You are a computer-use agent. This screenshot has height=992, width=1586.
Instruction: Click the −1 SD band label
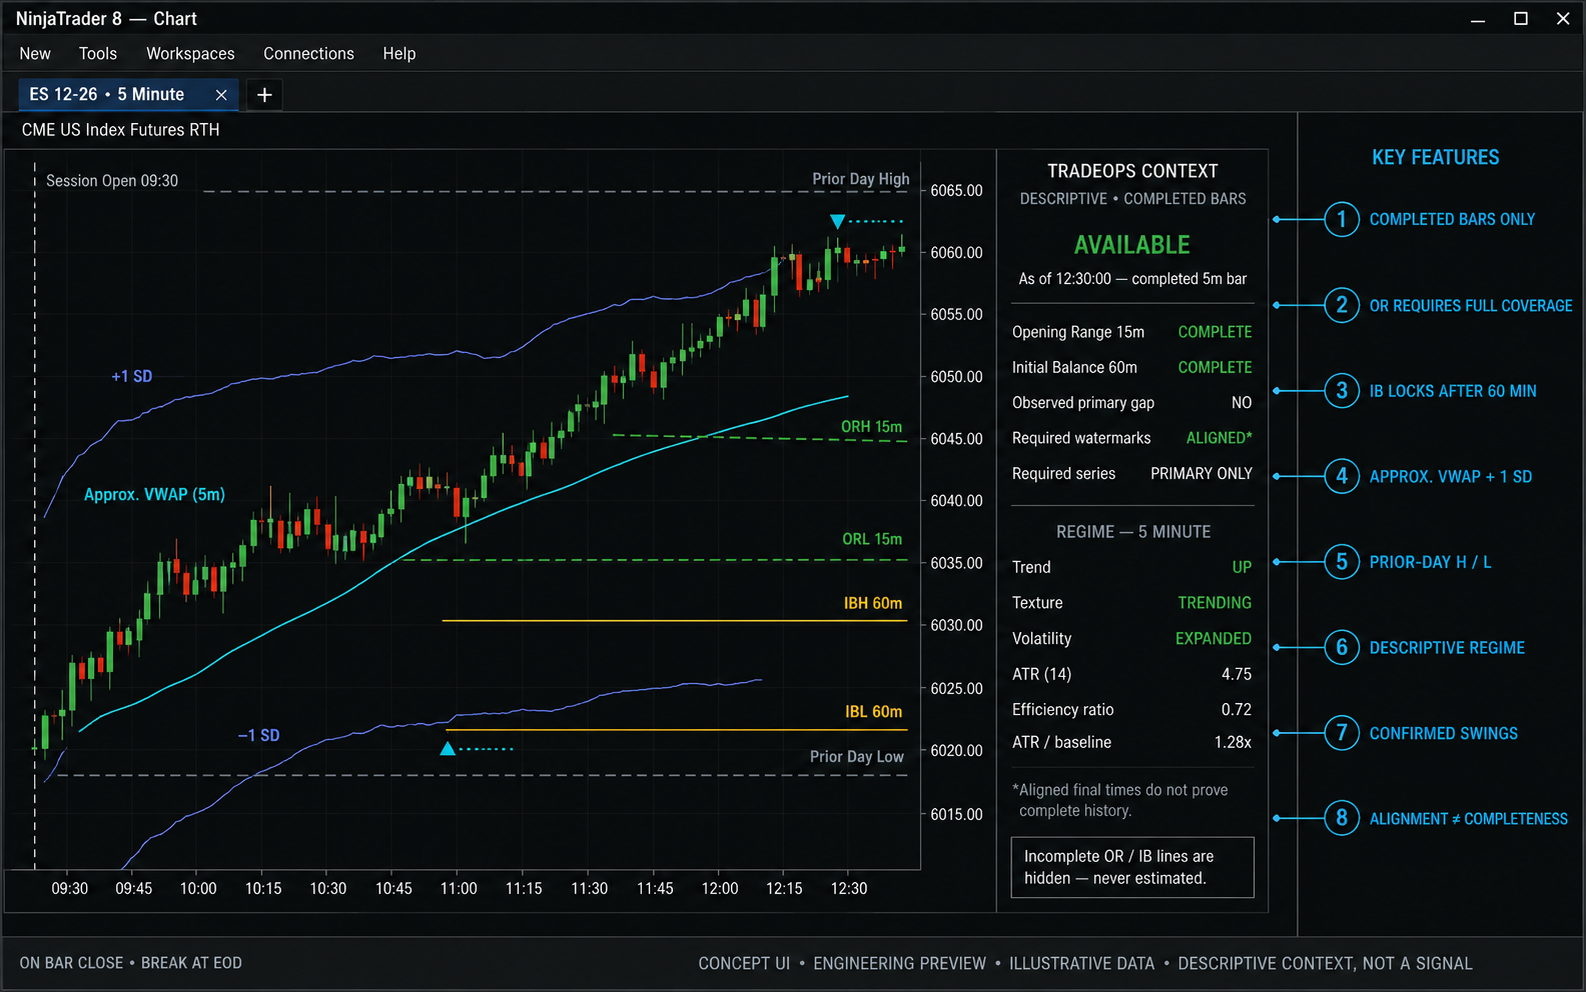259,735
